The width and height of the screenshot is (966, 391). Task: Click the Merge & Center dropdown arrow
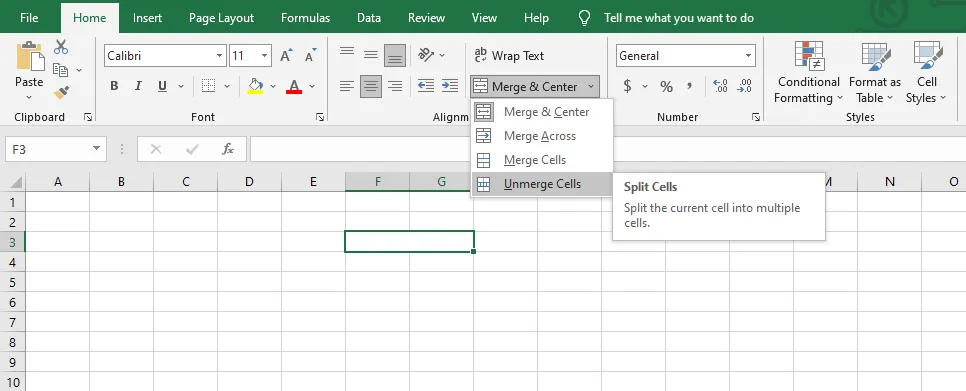tap(591, 86)
